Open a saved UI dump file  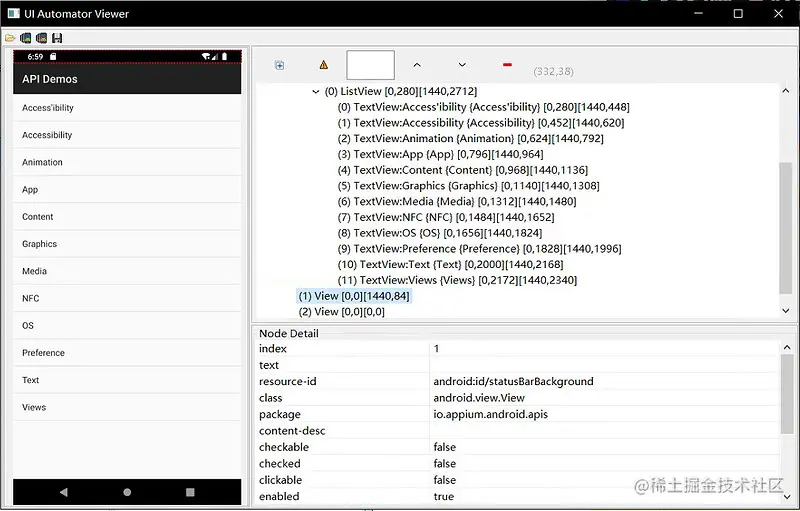coord(10,38)
